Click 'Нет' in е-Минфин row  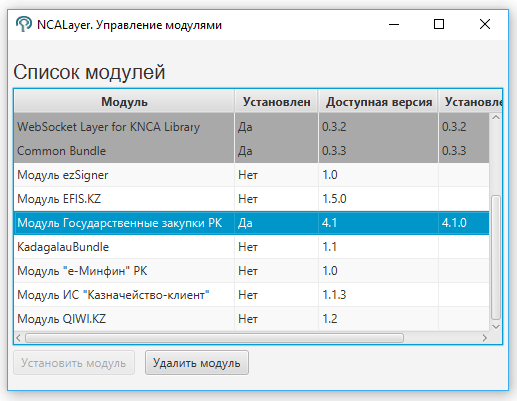248,271
